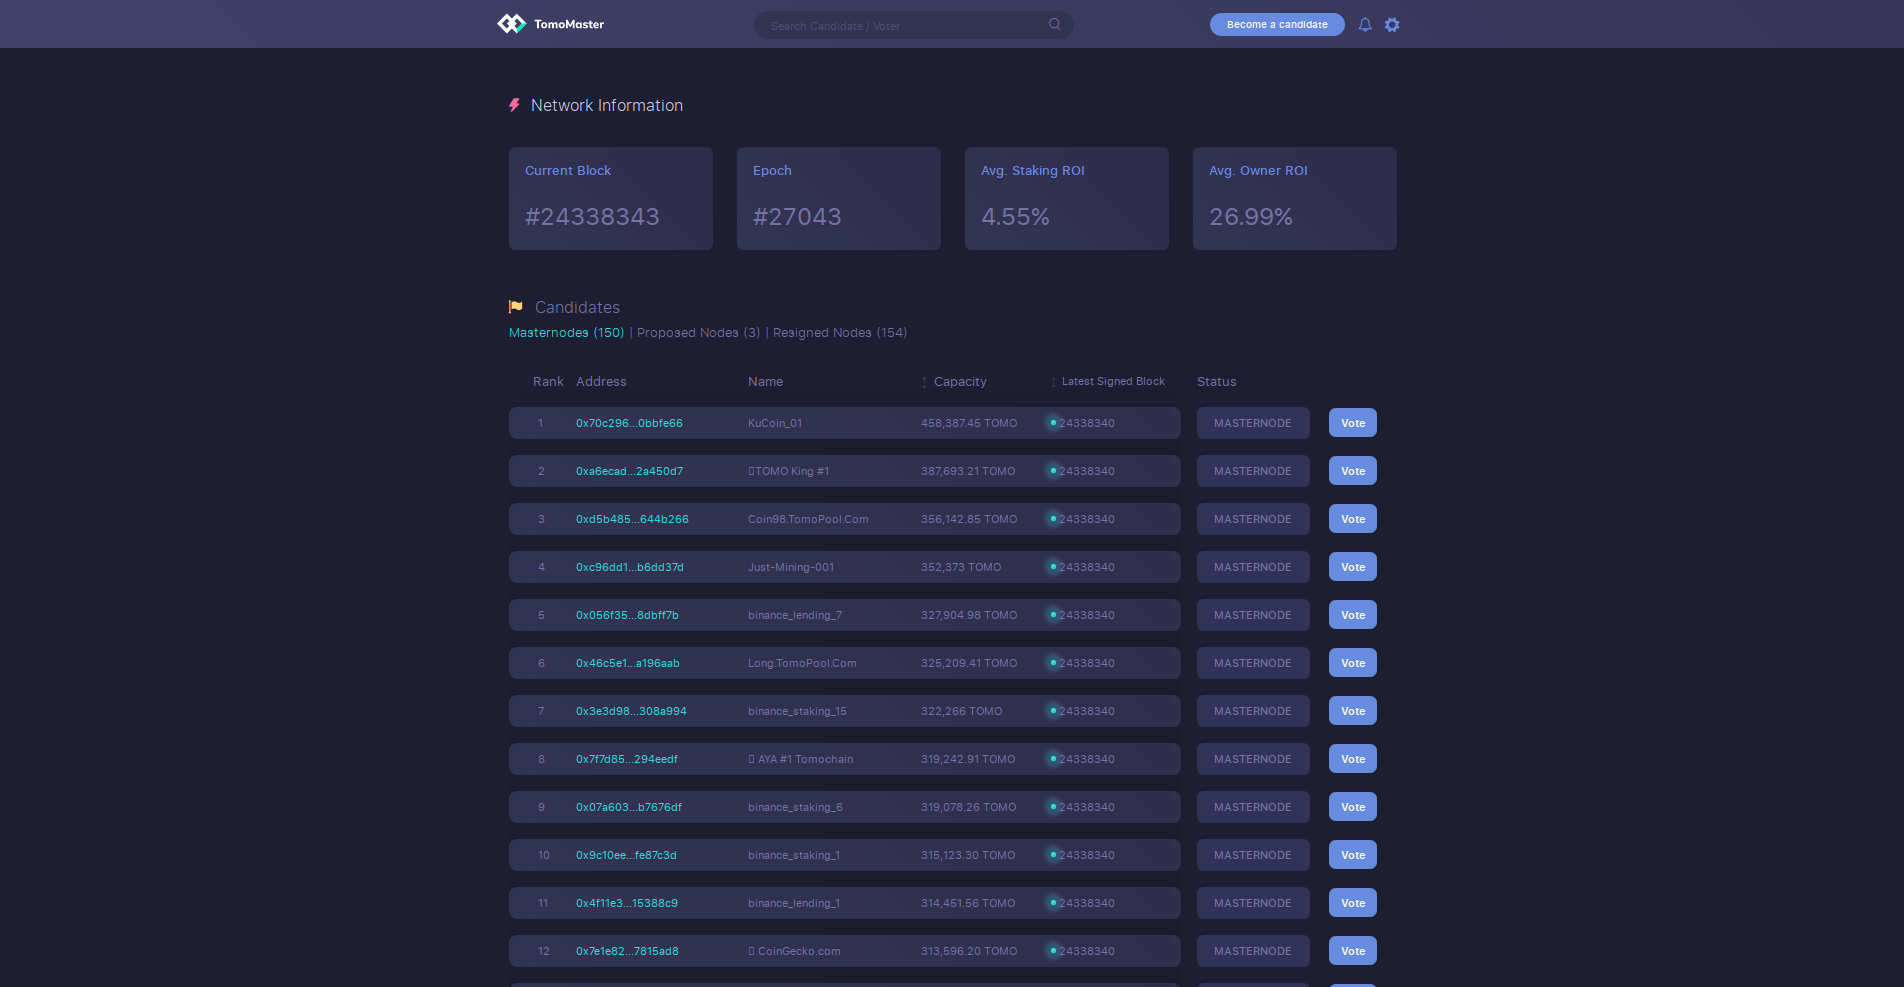Switch to Proposed Nodes tab

(x=698, y=332)
